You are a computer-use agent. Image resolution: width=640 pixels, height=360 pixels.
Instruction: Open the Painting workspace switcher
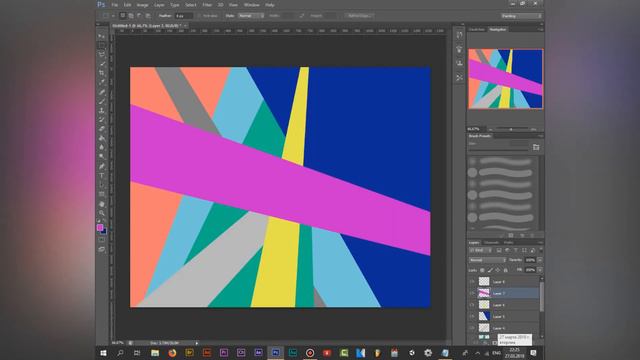pos(521,16)
